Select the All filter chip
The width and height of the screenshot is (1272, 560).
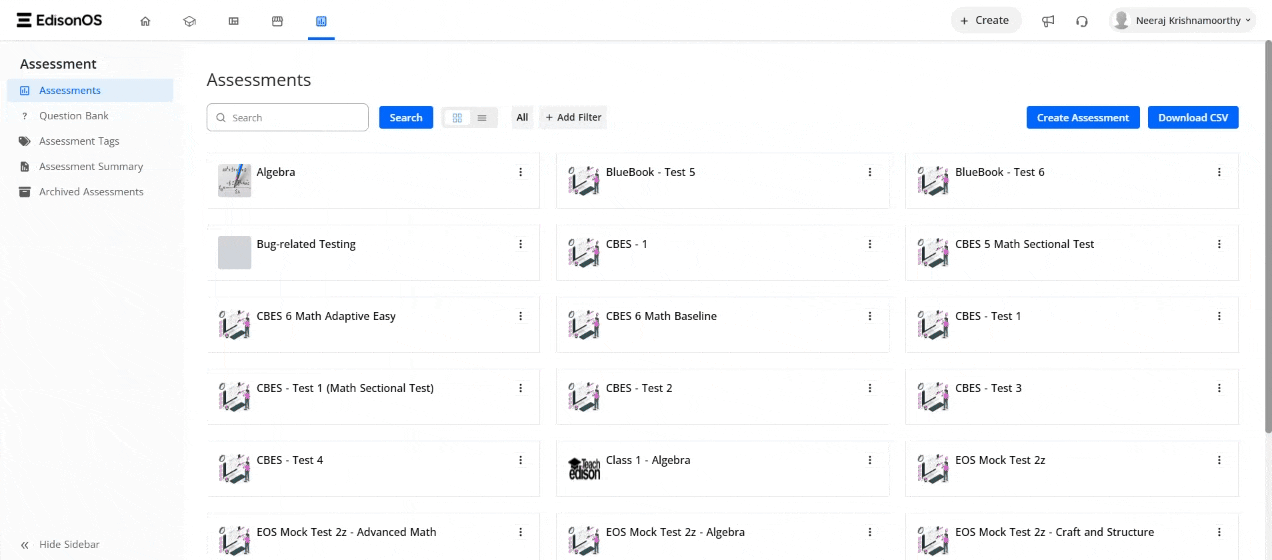522,118
